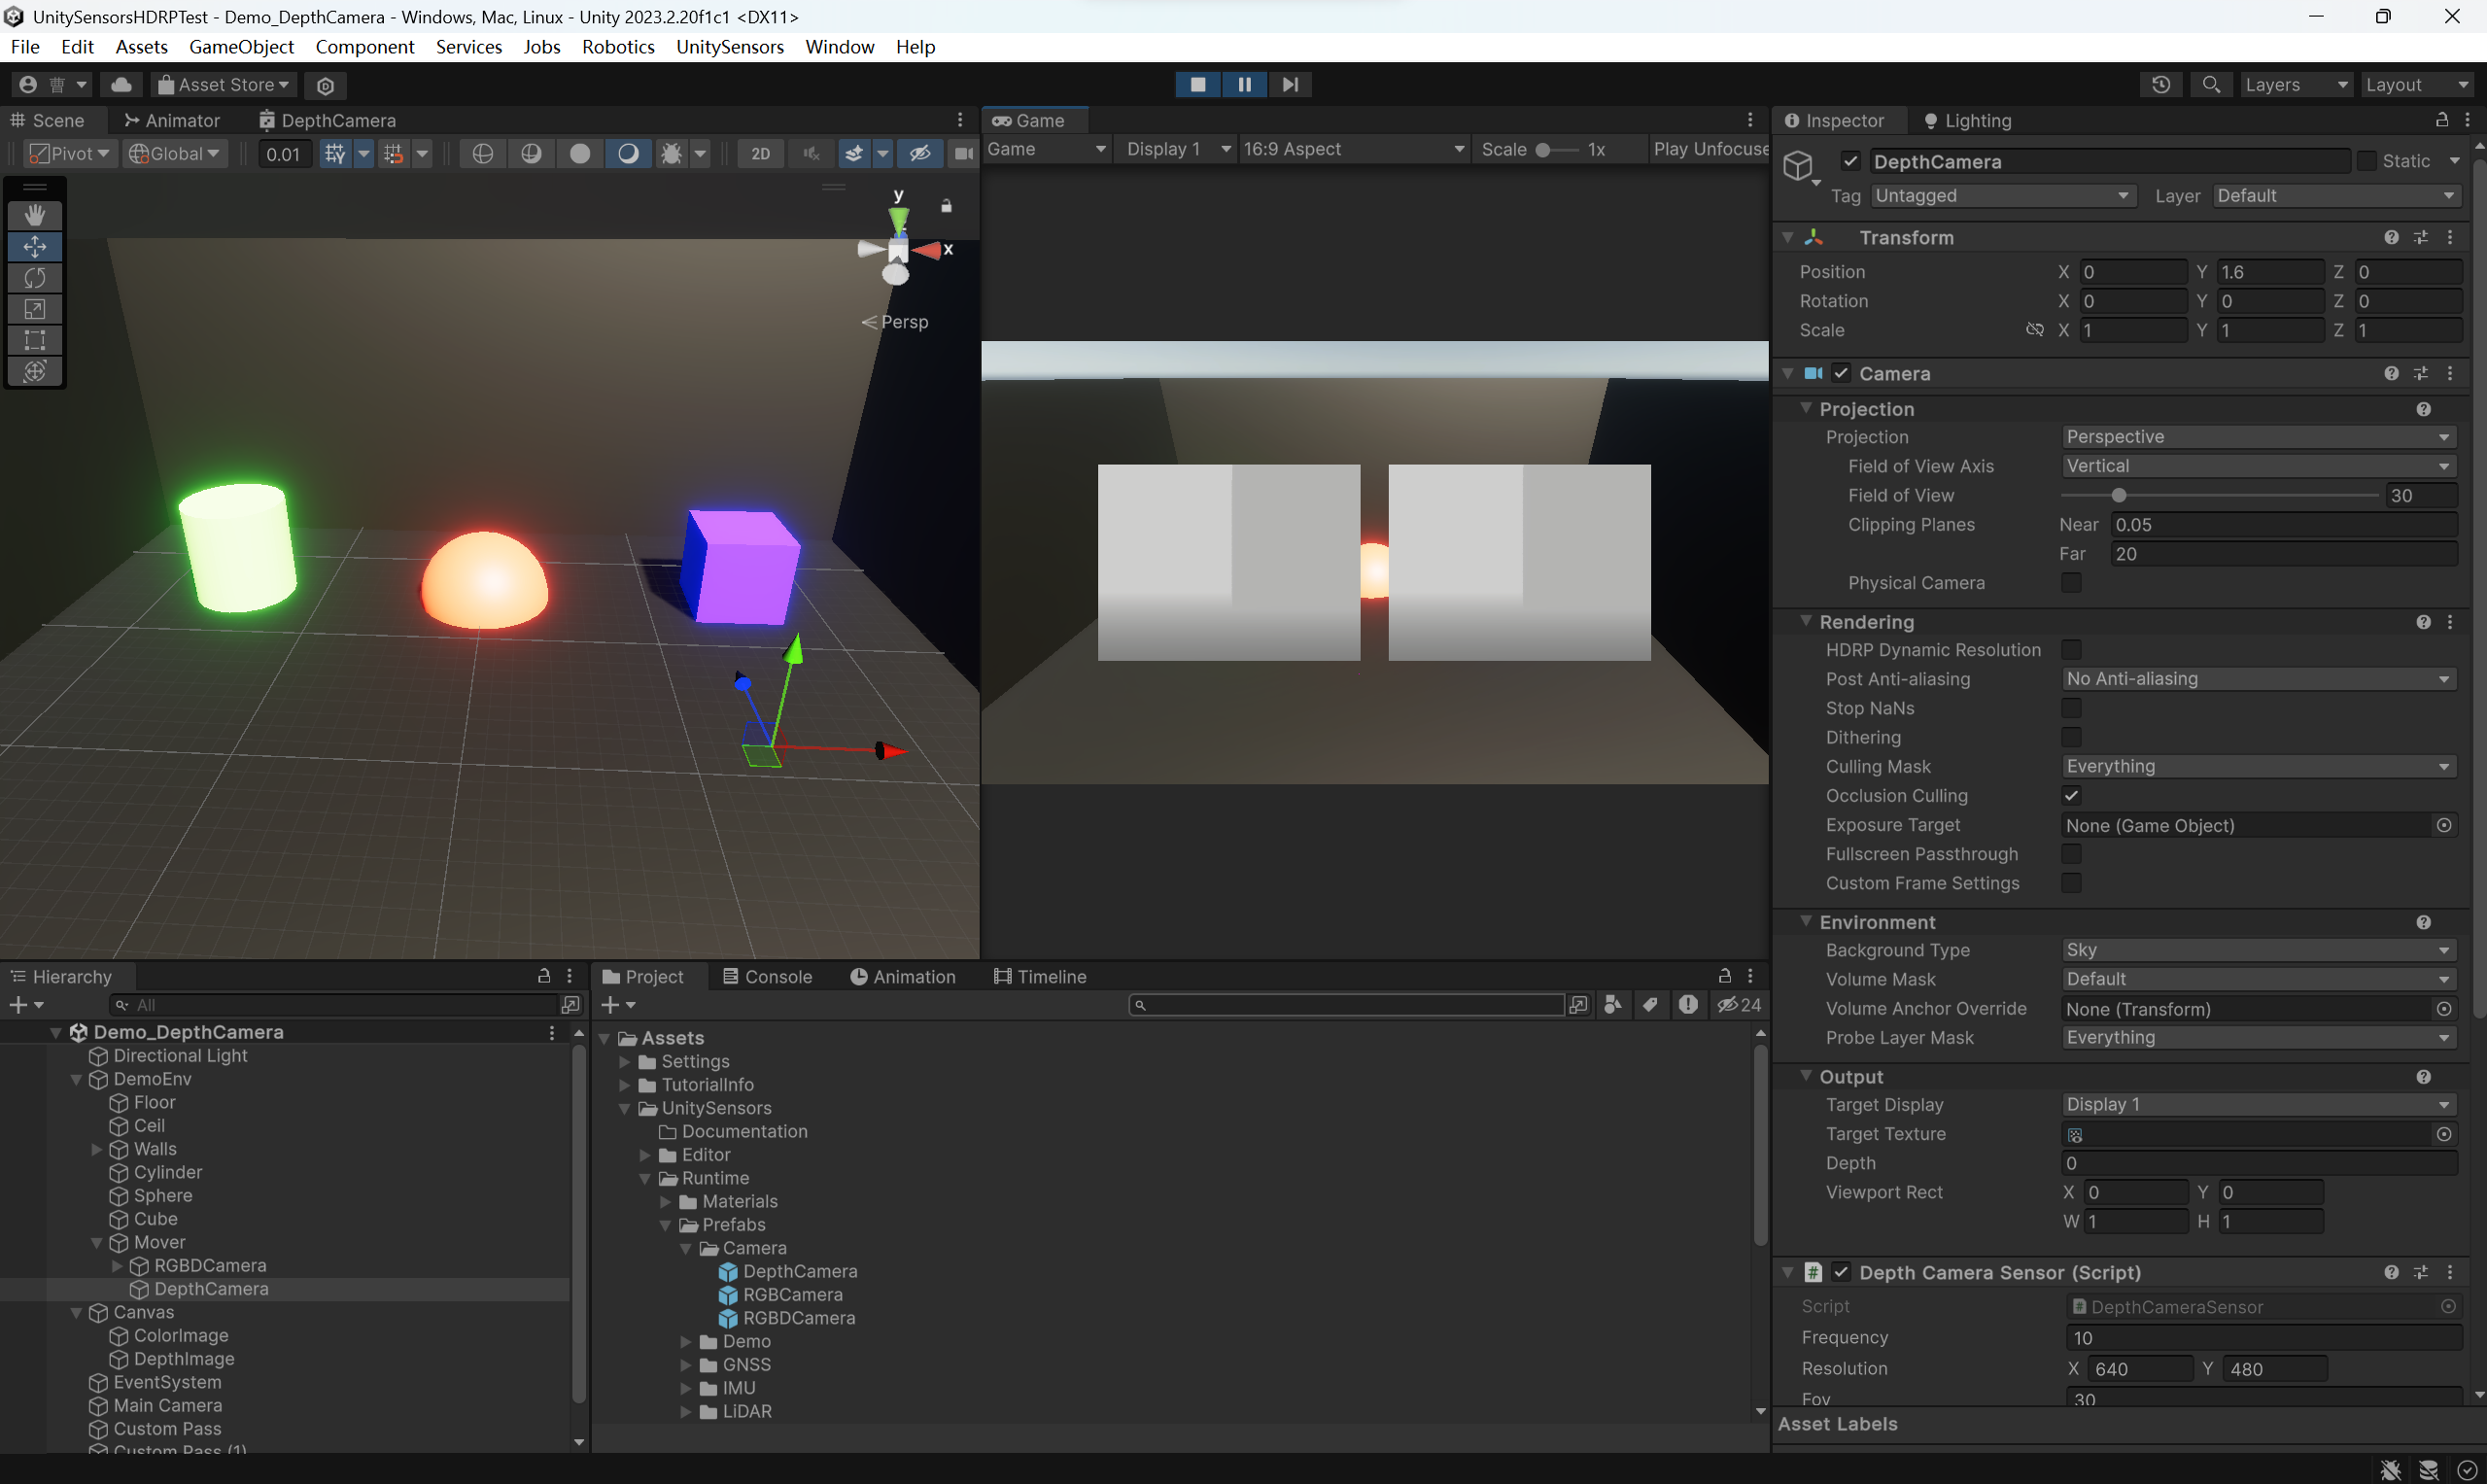
Task: Toggle the Static checkbox for DepthCamera
Action: coord(2366,161)
